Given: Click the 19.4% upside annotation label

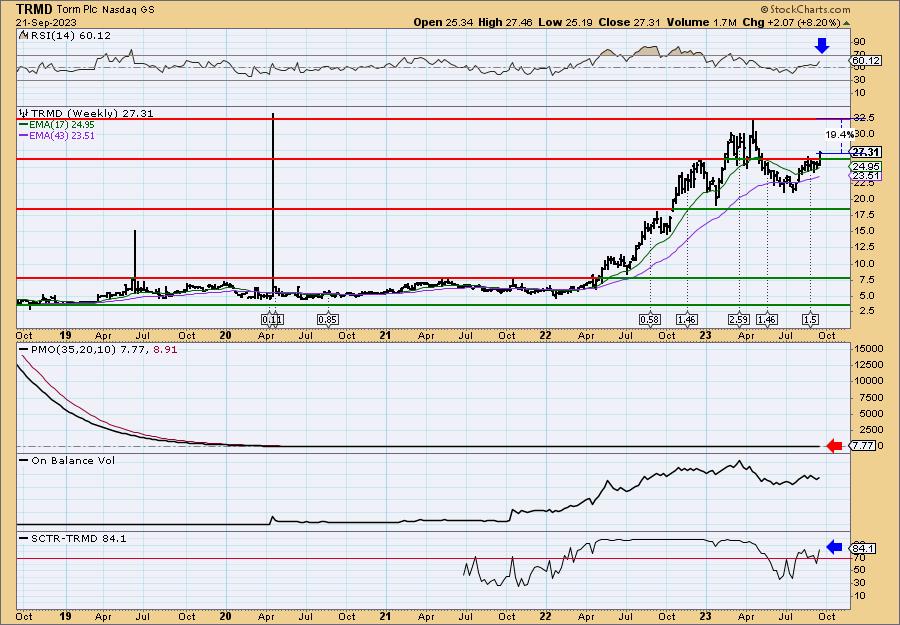Looking at the screenshot, I should tap(839, 134).
